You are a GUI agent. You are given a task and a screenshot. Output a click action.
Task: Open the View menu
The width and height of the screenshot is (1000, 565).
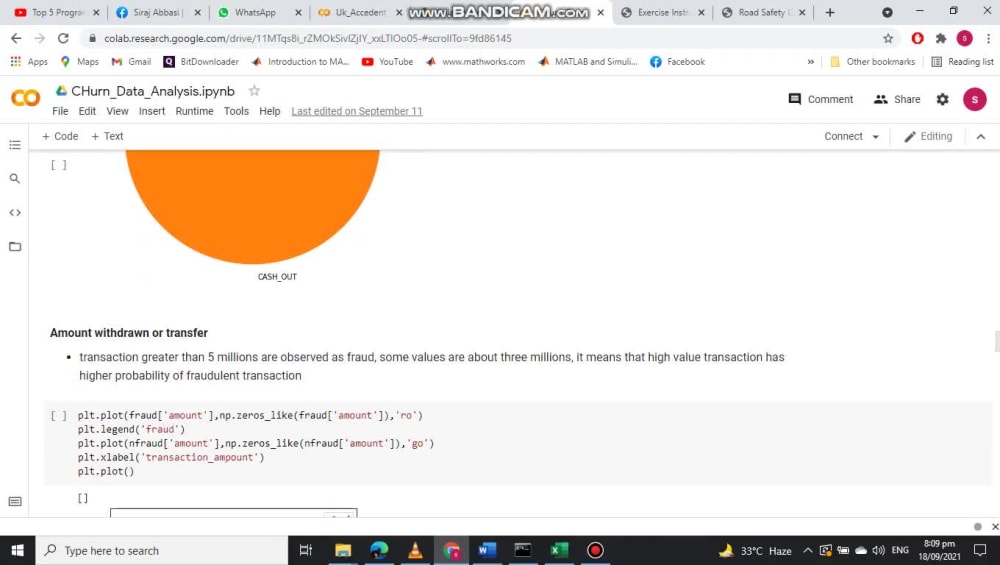tap(117, 111)
